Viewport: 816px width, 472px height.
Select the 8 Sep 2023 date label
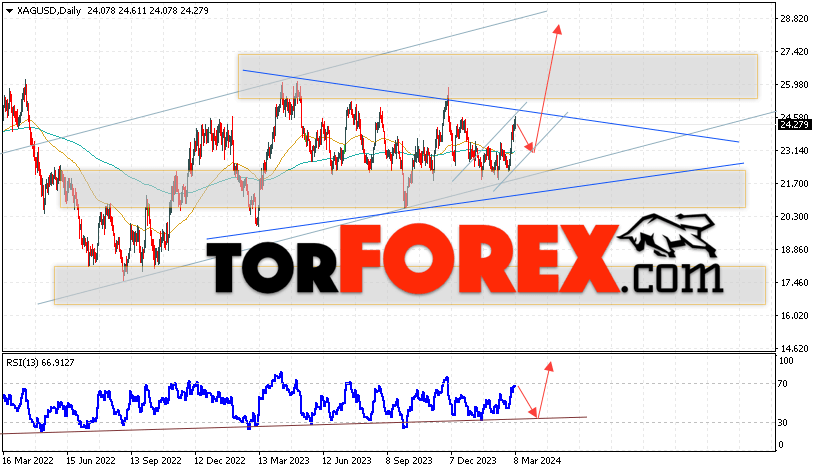point(409,461)
